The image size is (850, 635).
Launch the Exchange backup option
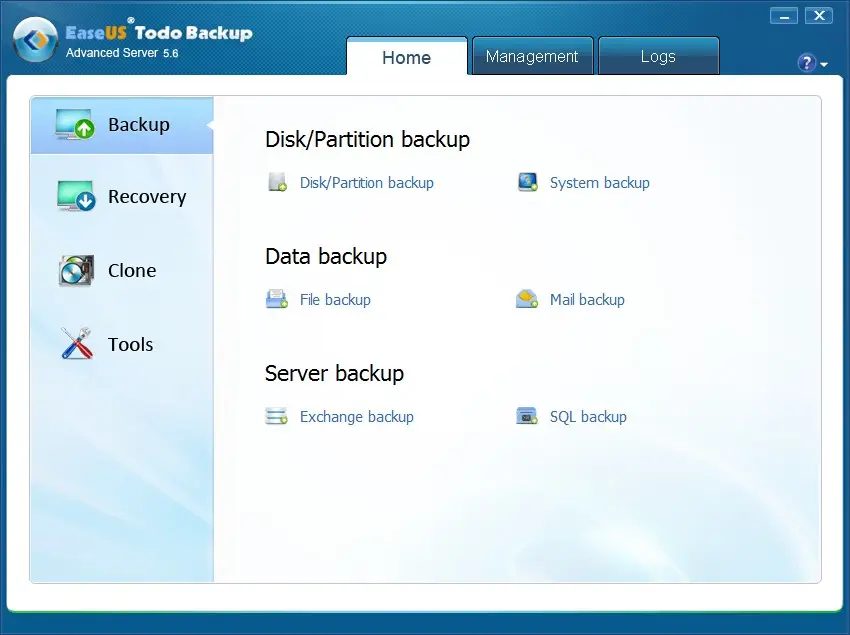pyautogui.click(x=357, y=416)
